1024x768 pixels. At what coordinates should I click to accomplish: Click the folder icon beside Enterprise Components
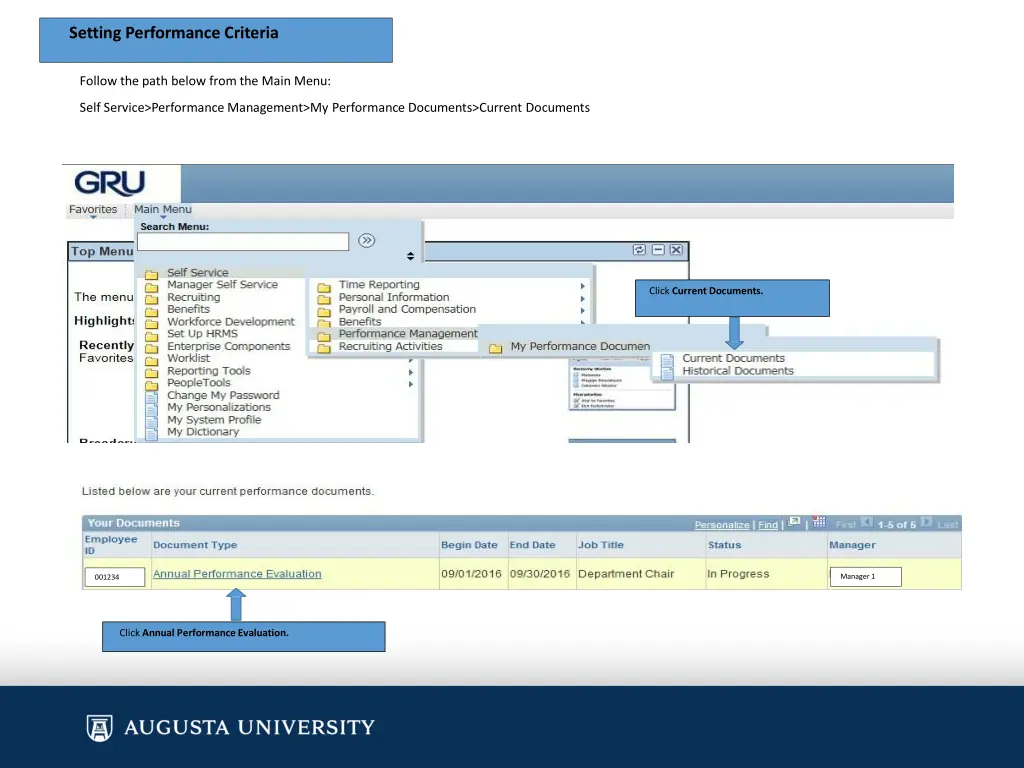click(152, 348)
